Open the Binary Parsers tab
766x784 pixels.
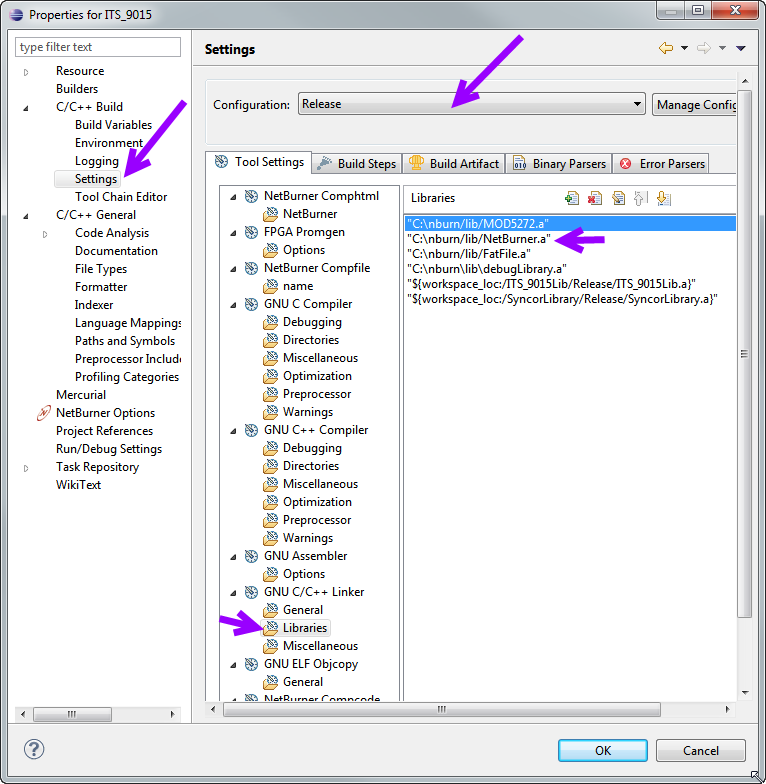pyautogui.click(x=559, y=163)
